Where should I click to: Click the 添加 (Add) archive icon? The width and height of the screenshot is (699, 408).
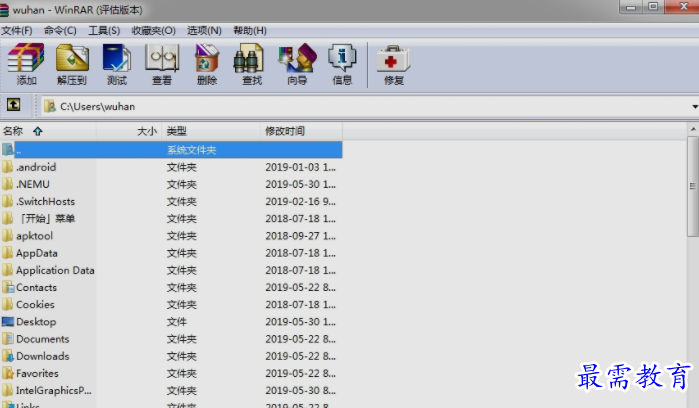coord(26,58)
